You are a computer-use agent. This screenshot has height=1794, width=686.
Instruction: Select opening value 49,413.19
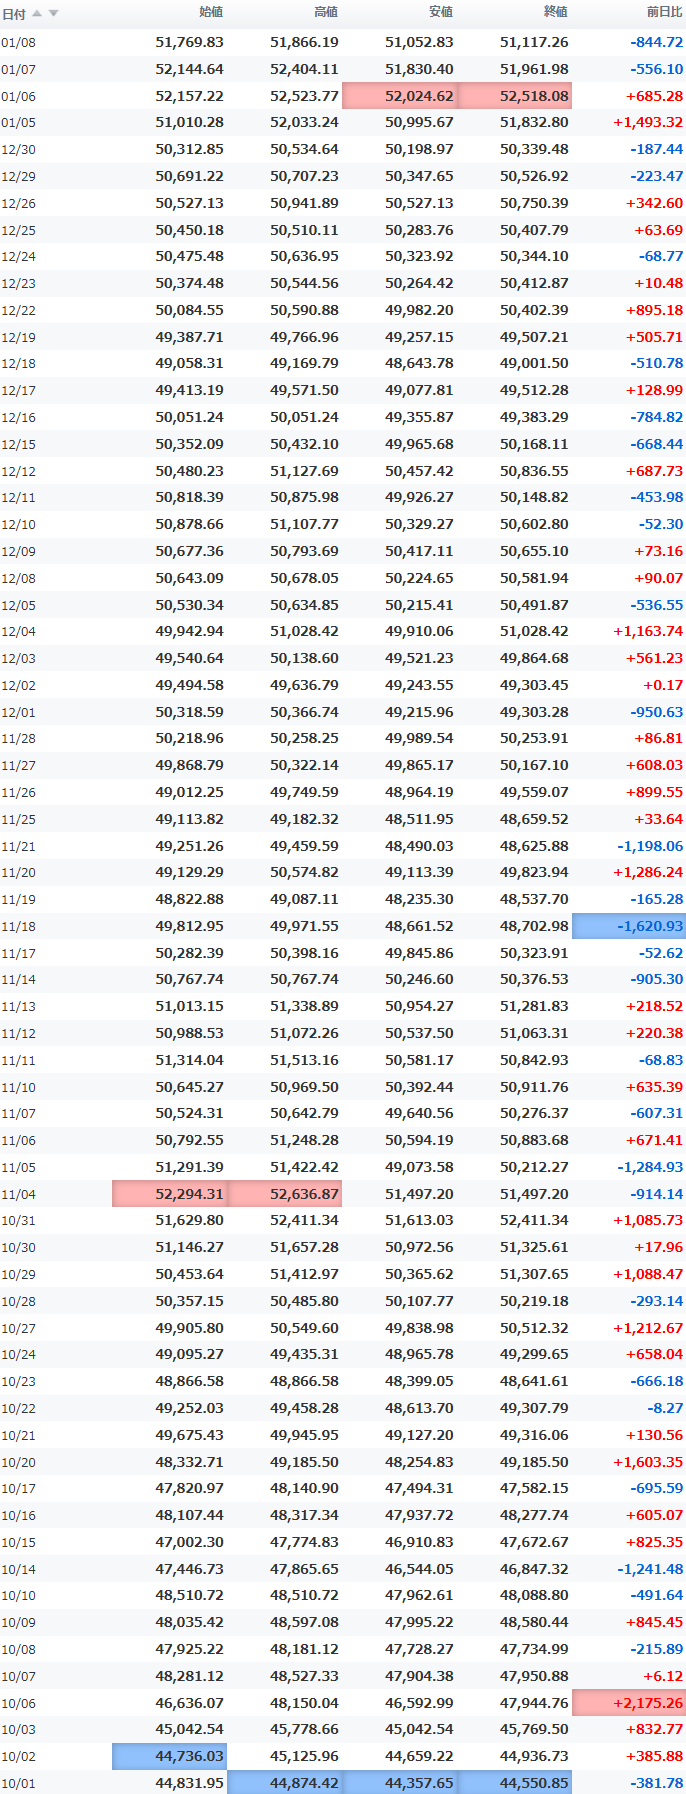(x=190, y=391)
